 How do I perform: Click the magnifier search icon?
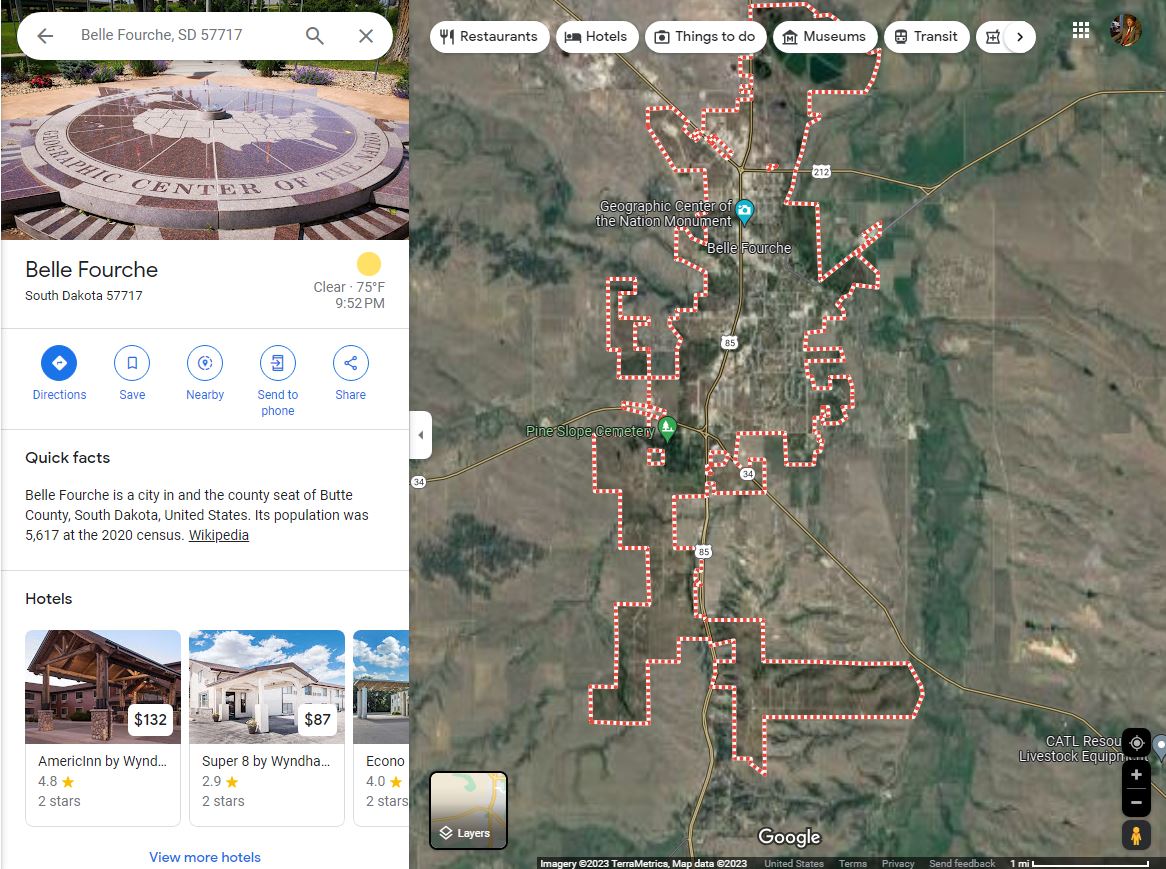(315, 36)
